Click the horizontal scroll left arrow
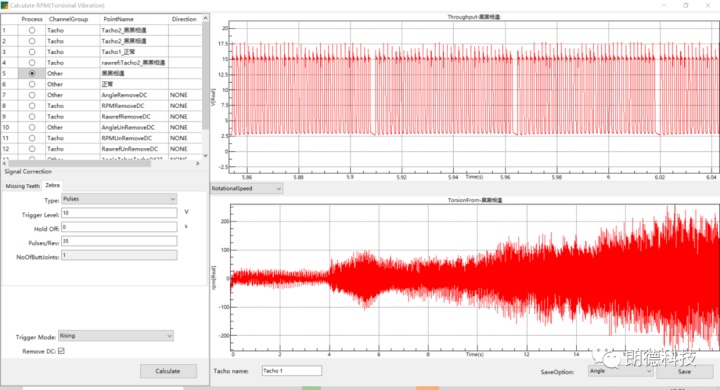This screenshot has height=390, width=720. pyautogui.click(x=5, y=164)
